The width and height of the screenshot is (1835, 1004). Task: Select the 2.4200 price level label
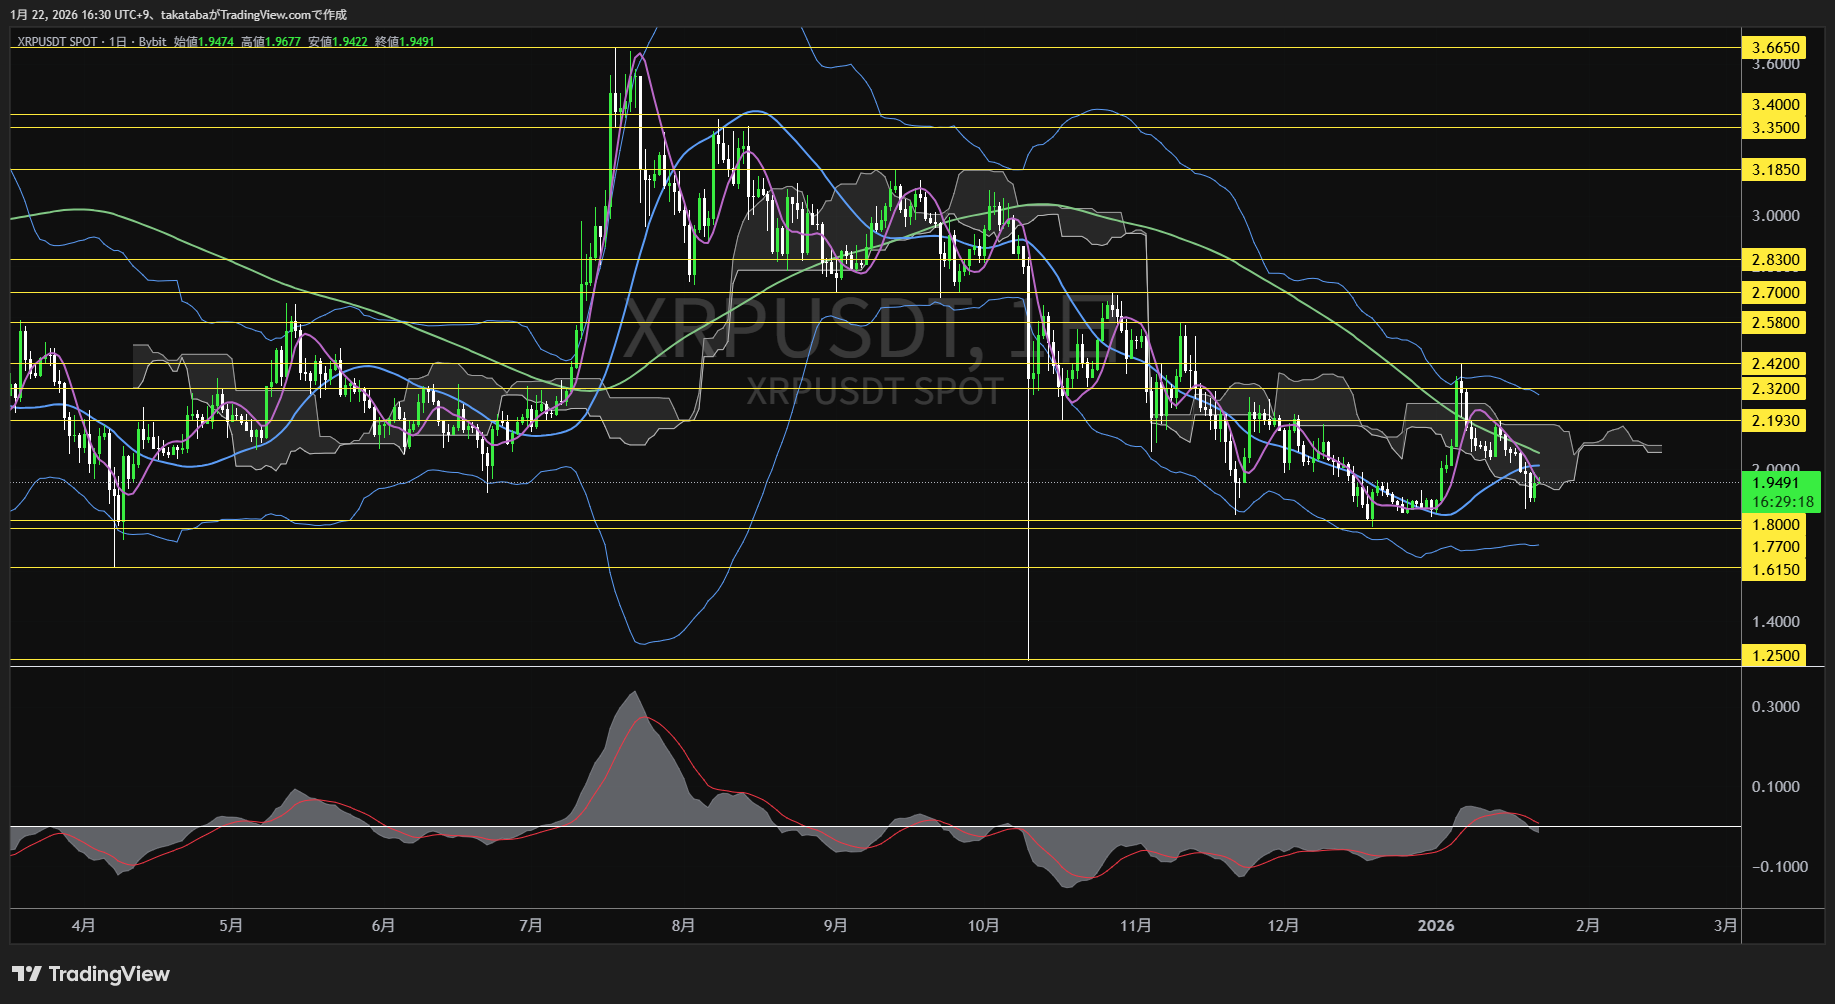pos(1776,363)
